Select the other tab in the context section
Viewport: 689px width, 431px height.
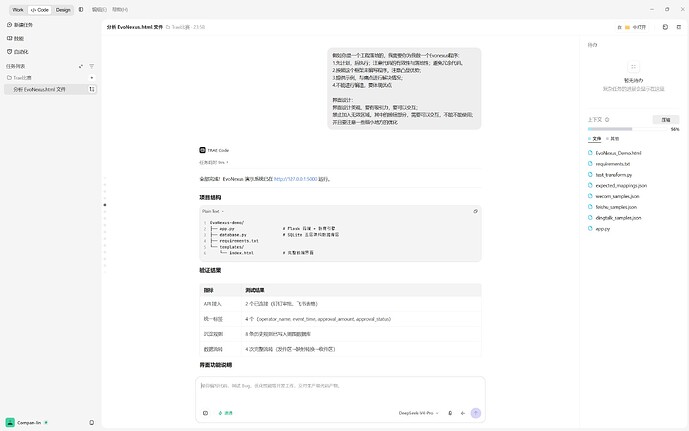click(x=613, y=139)
